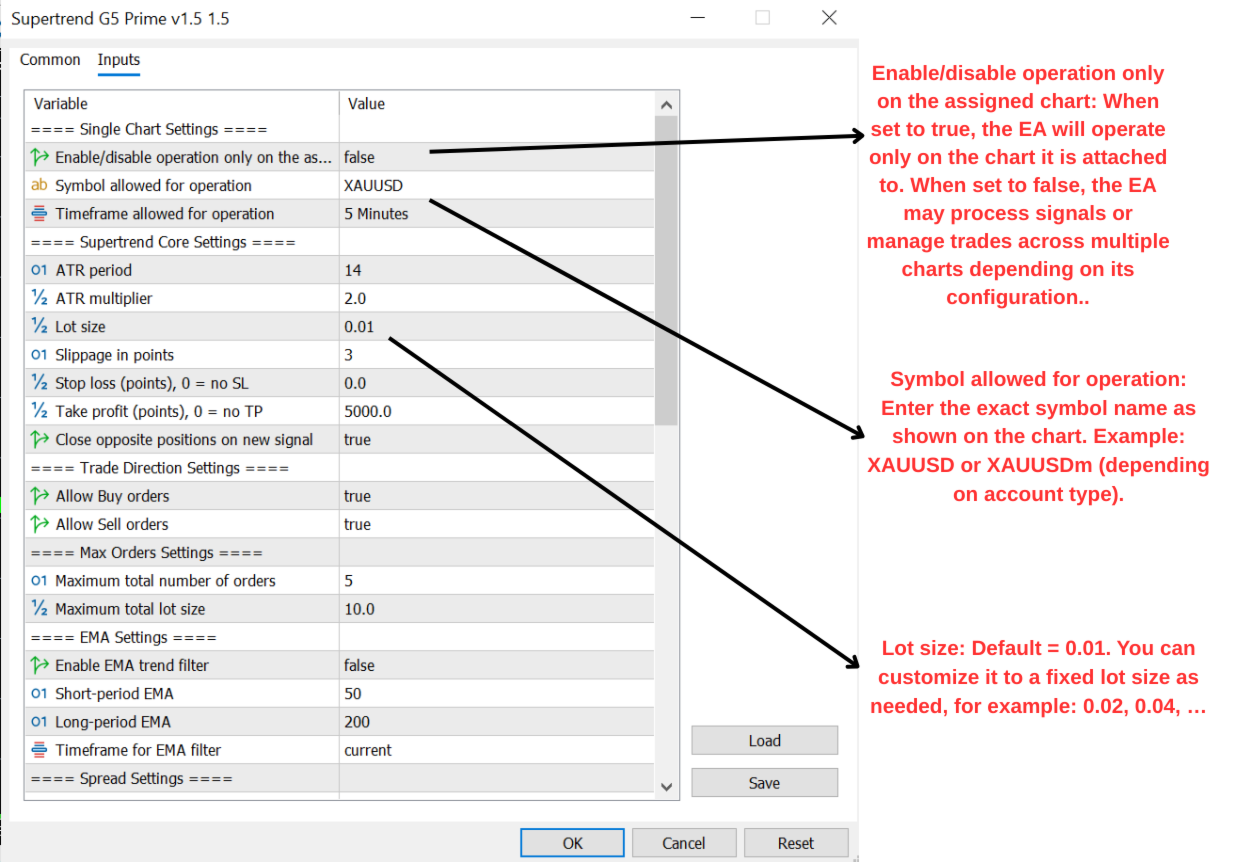Click the Load button

click(764, 741)
